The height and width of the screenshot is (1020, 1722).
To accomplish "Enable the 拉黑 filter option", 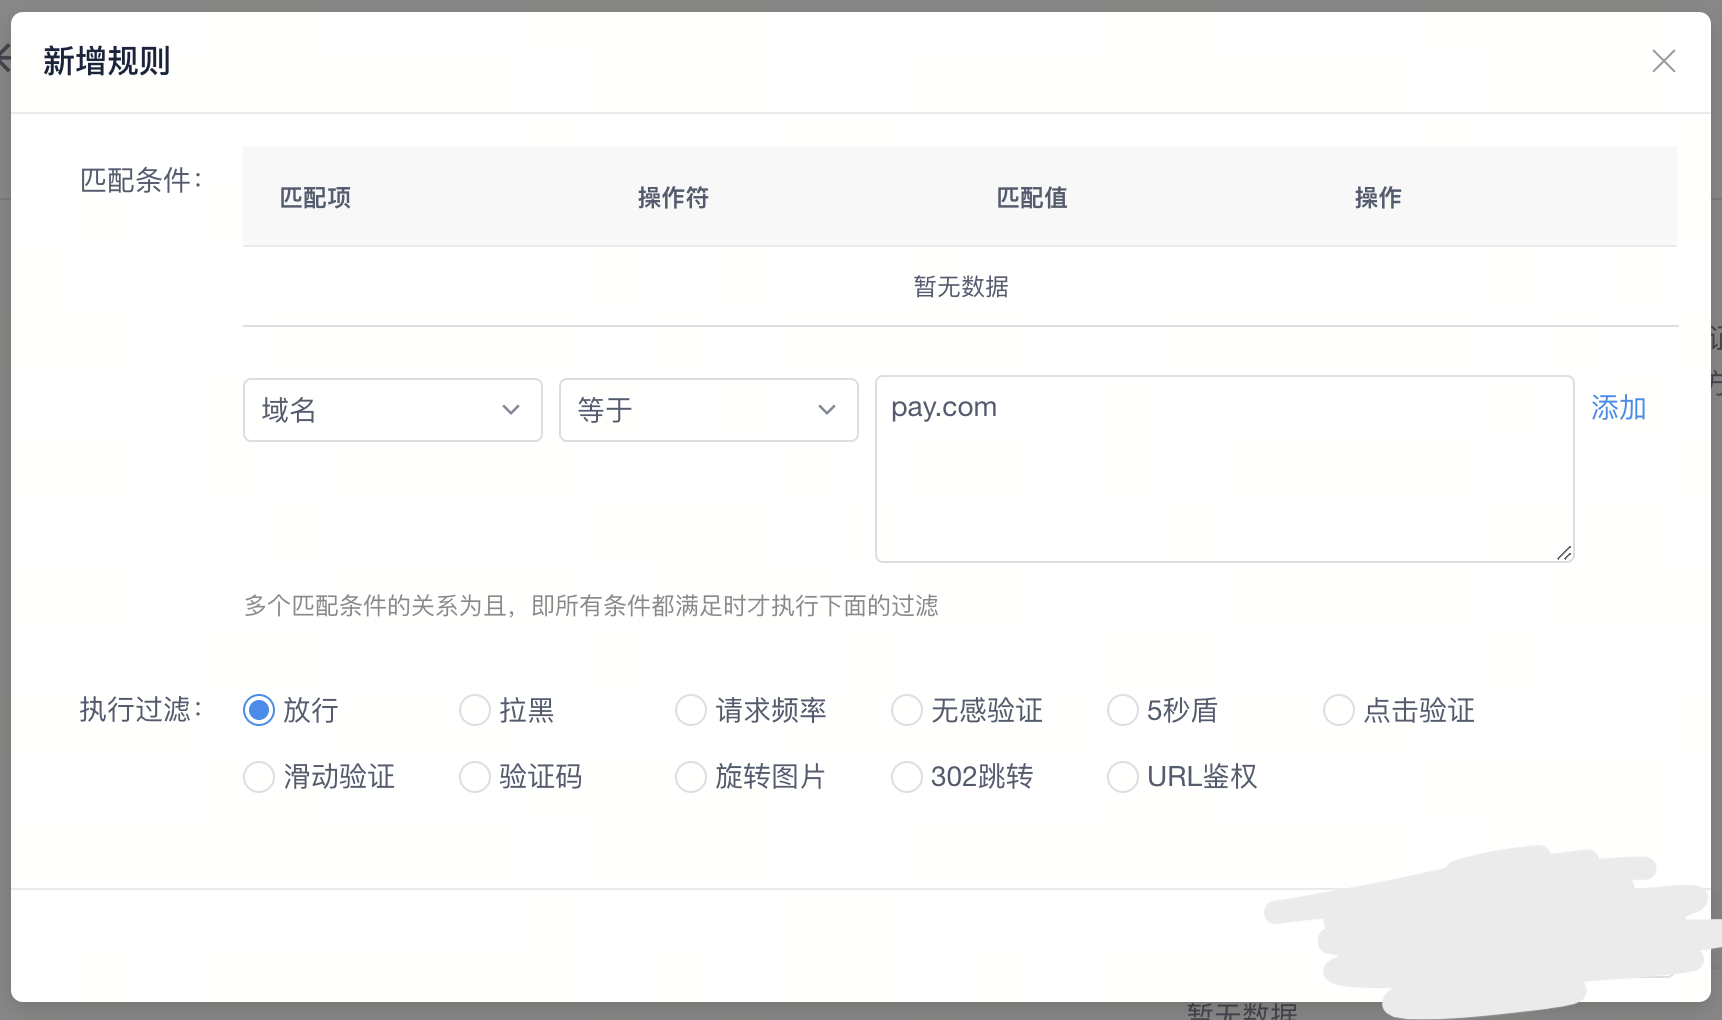I will [x=474, y=710].
